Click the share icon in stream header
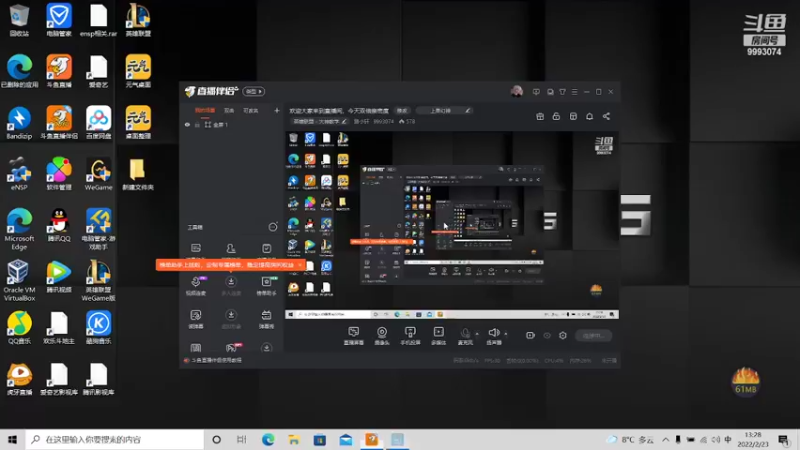Image resolution: width=800 pixels, height=450 pixels. coord(606,116)
